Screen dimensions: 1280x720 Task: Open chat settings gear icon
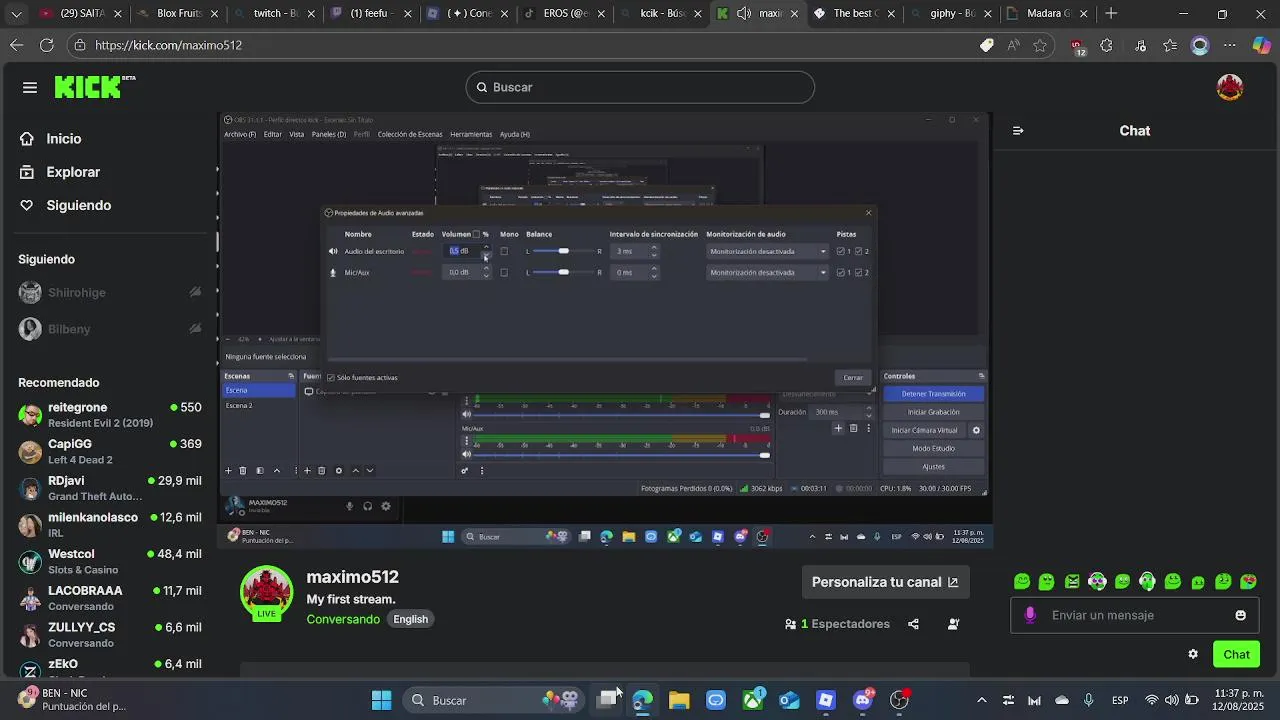click(1193, 654)
